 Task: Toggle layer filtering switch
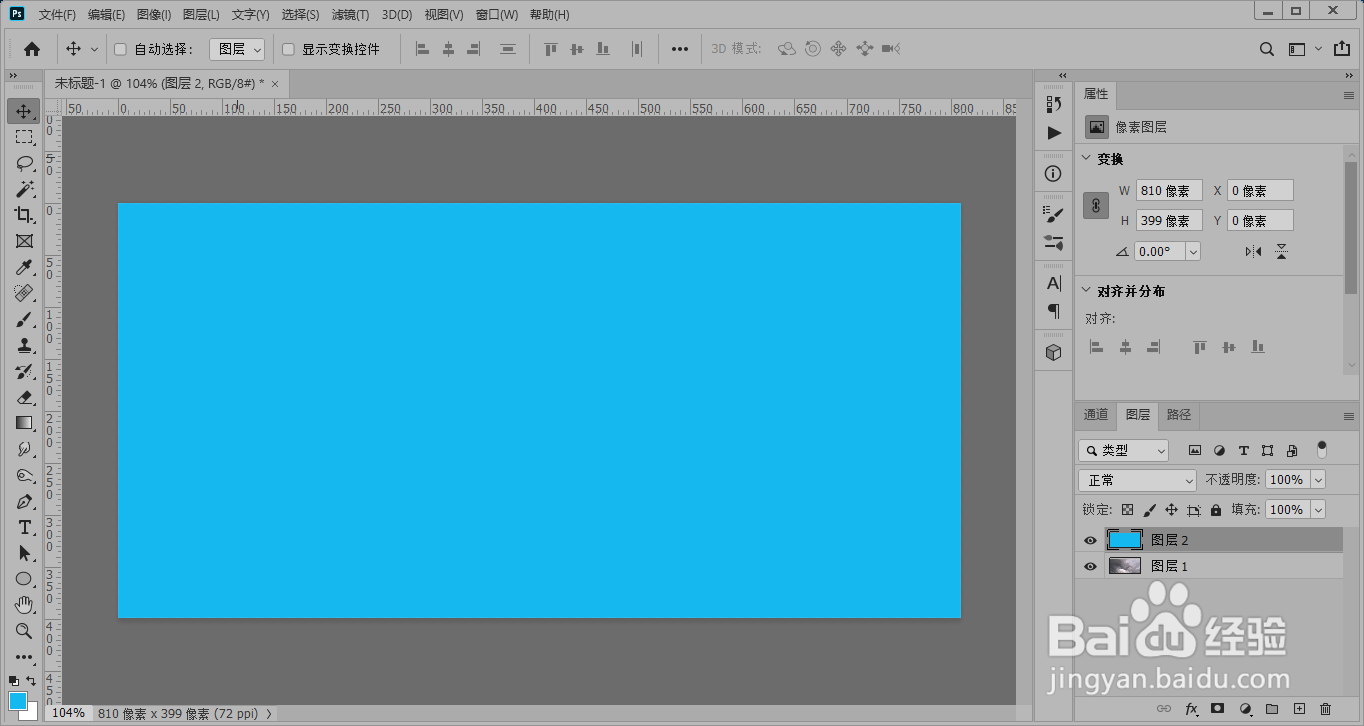pos(1322,448)
